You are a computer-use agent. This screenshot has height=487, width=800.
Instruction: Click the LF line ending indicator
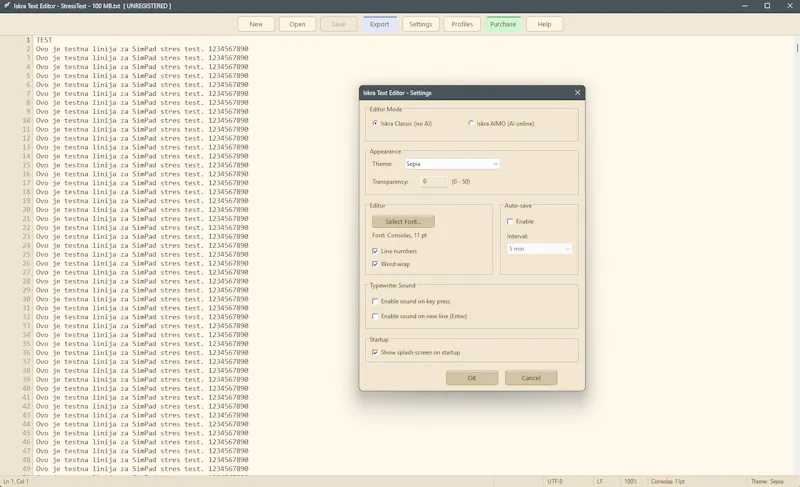[600, 481]
